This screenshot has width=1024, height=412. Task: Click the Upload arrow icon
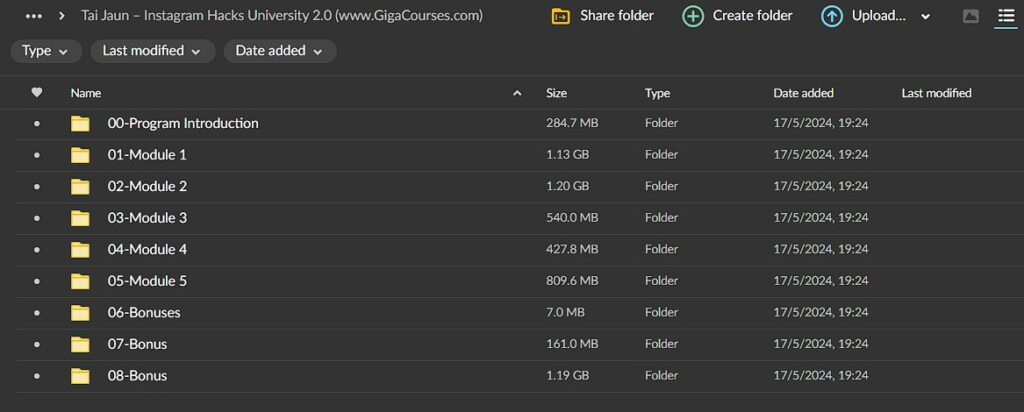tap(831, 16)
